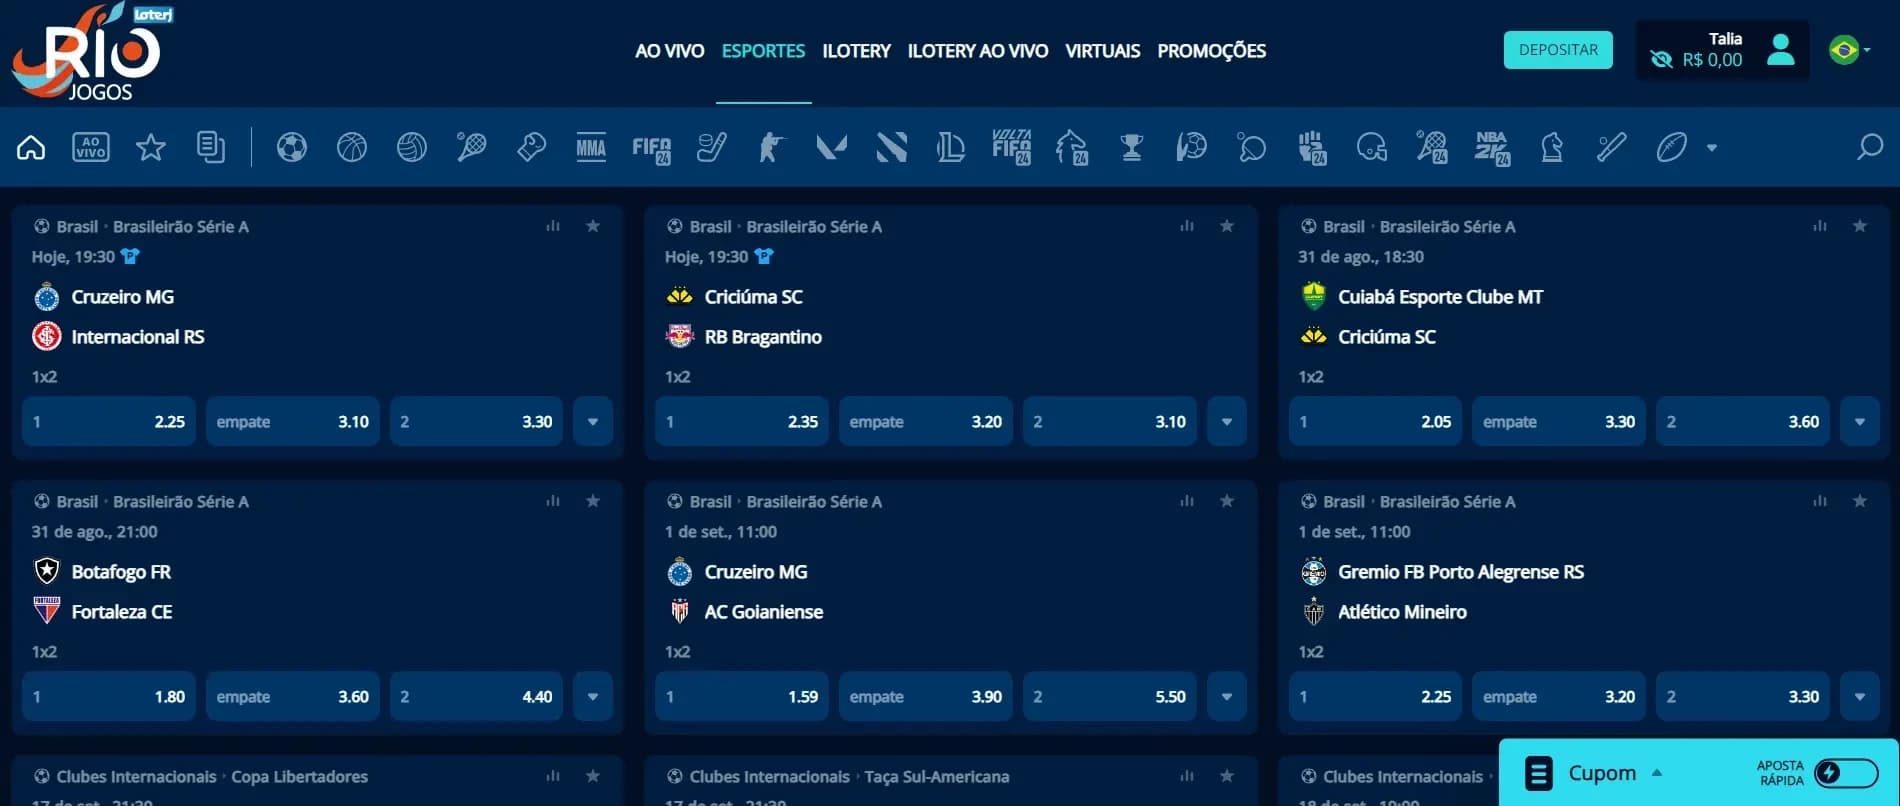
Task: Select the Counter-Strike shooter icon
Action: pyautogui.click(x=771, y=148)
